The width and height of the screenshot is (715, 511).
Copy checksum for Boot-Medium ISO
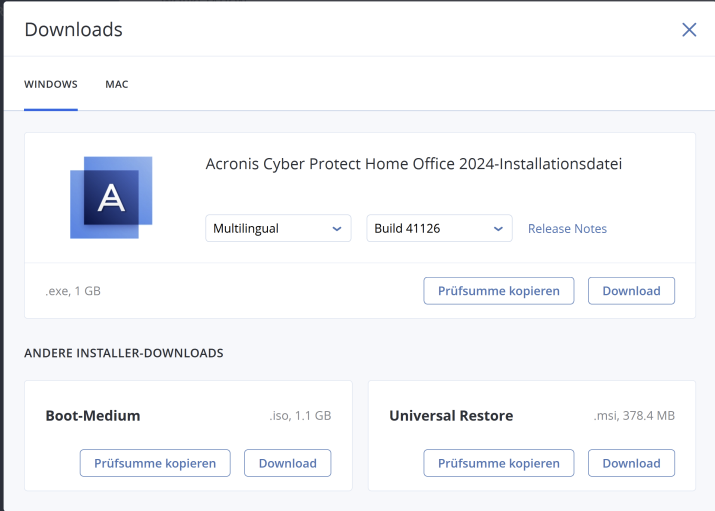tap(155, 463)
